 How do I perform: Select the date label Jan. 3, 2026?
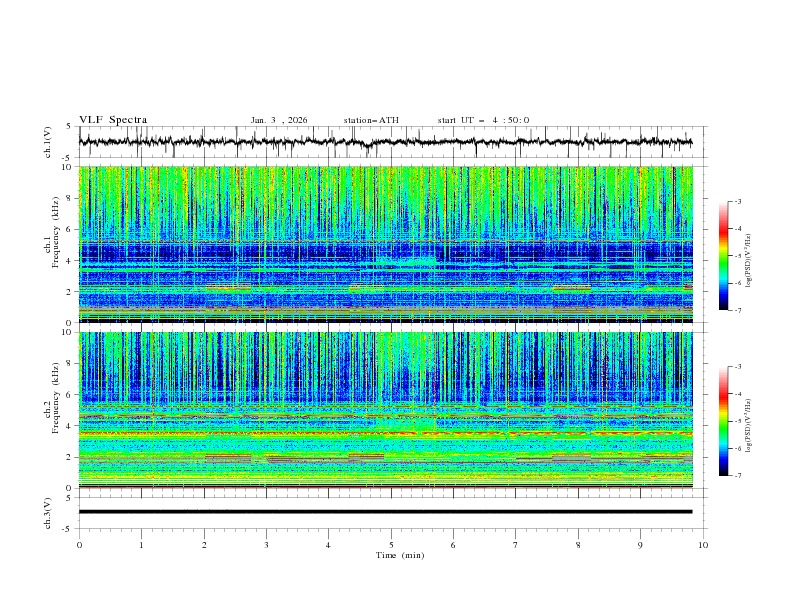pyautogui.click(x=279, y=120)
